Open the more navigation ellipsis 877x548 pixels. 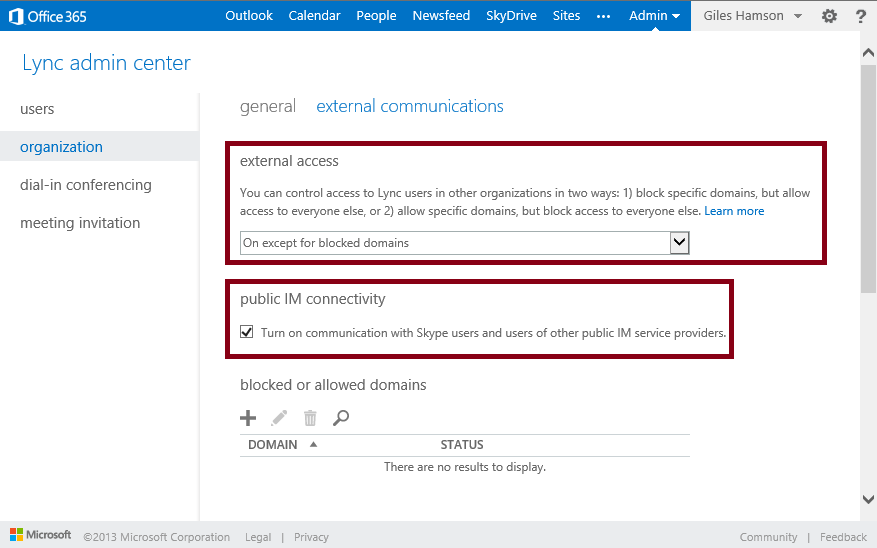[x=603, y=16]
